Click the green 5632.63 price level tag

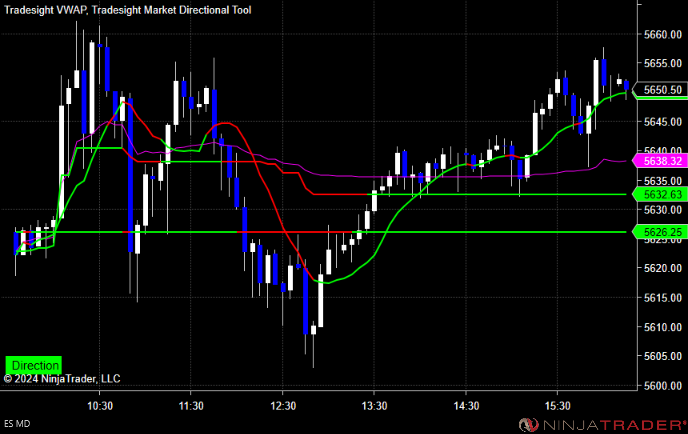point(660,194)
